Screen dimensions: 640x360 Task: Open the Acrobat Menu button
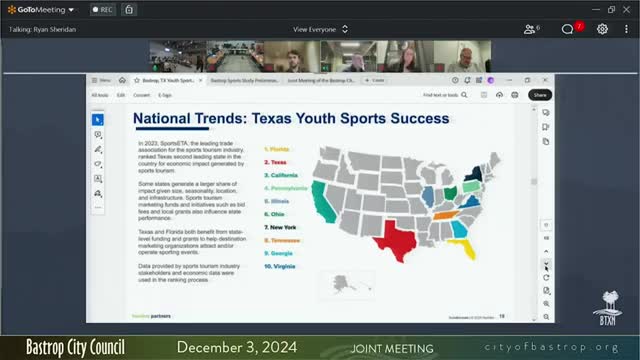101,80
